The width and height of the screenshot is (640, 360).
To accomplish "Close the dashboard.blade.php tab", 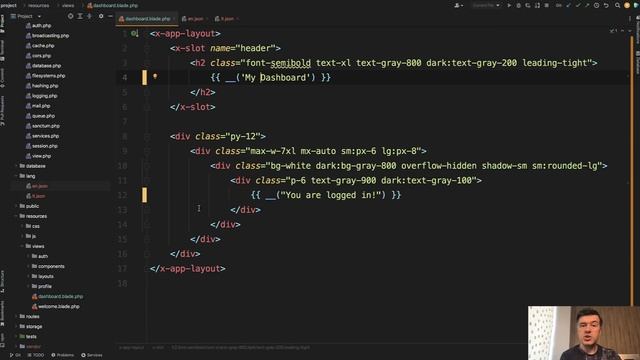I will point(174,19).
